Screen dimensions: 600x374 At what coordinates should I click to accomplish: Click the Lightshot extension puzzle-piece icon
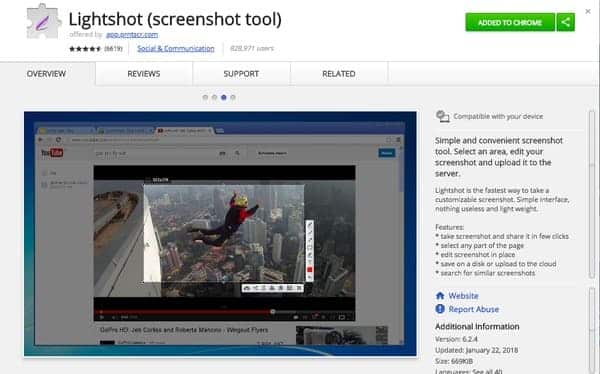[44, 22]
